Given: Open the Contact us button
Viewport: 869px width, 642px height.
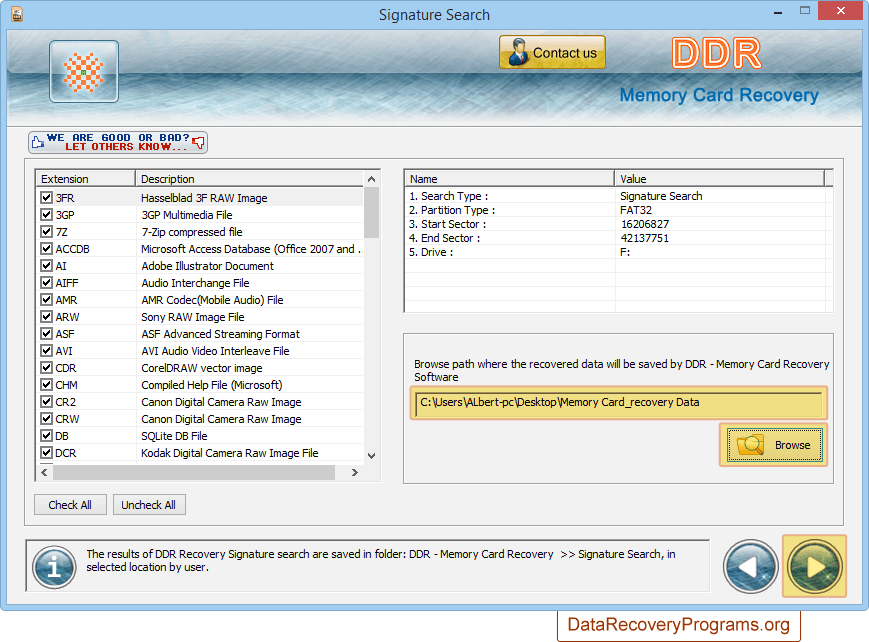Looking at the screenshot, I should 552,53.
